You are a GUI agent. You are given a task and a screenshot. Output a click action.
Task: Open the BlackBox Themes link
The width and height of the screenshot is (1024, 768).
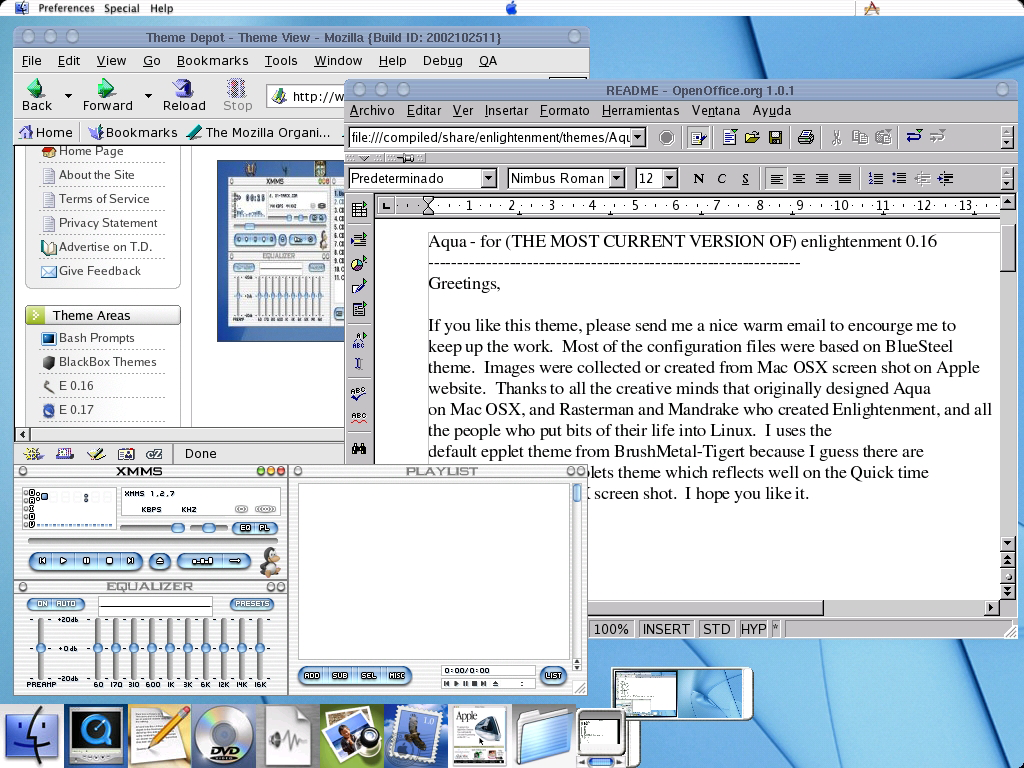[108, 362]
